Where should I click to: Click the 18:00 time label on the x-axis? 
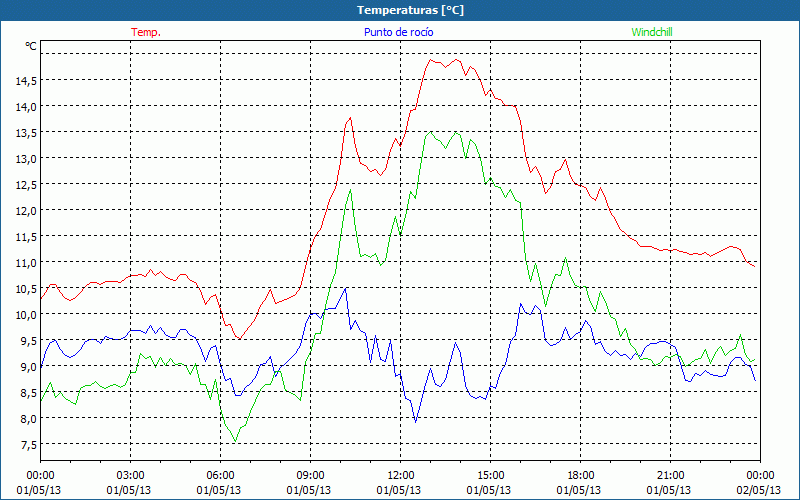click(581, 476)
